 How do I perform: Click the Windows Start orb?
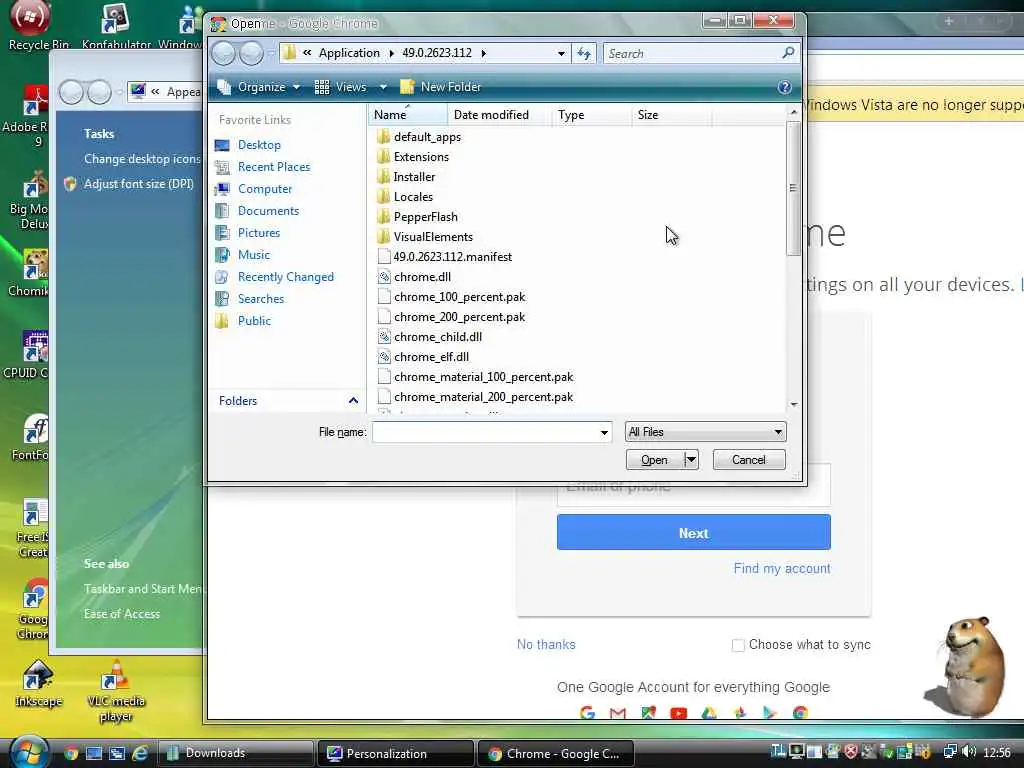27,751
